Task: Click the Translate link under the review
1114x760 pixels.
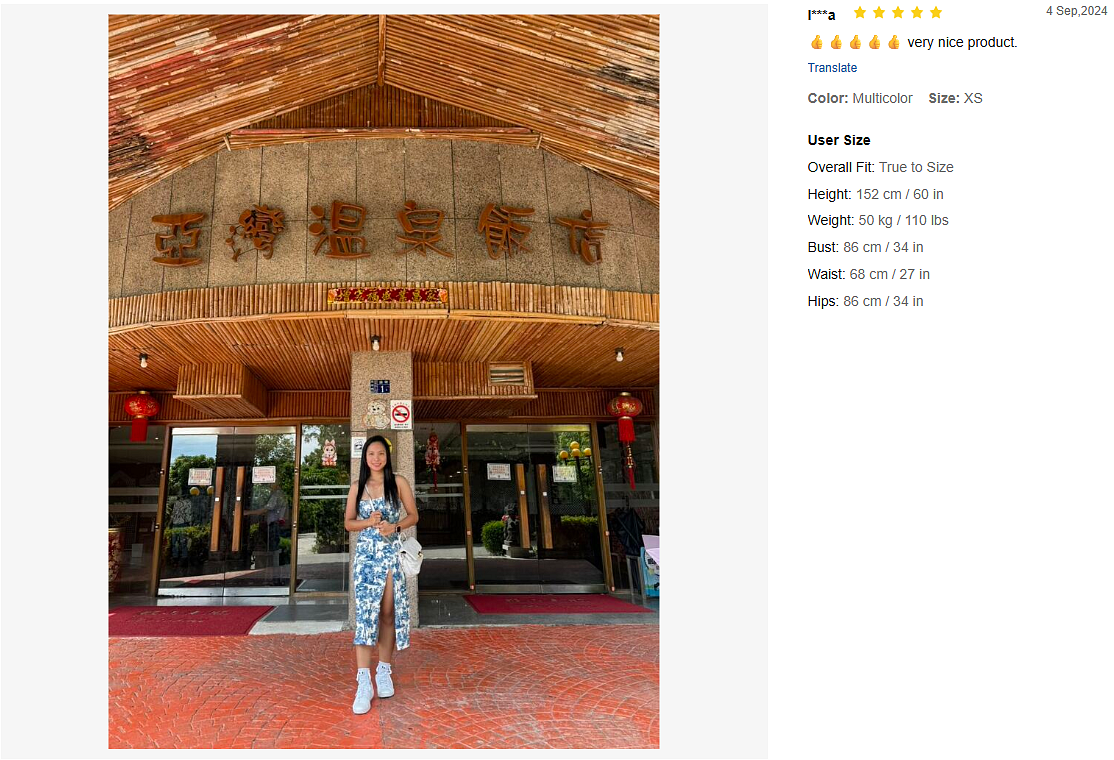Action: point(832,67)
